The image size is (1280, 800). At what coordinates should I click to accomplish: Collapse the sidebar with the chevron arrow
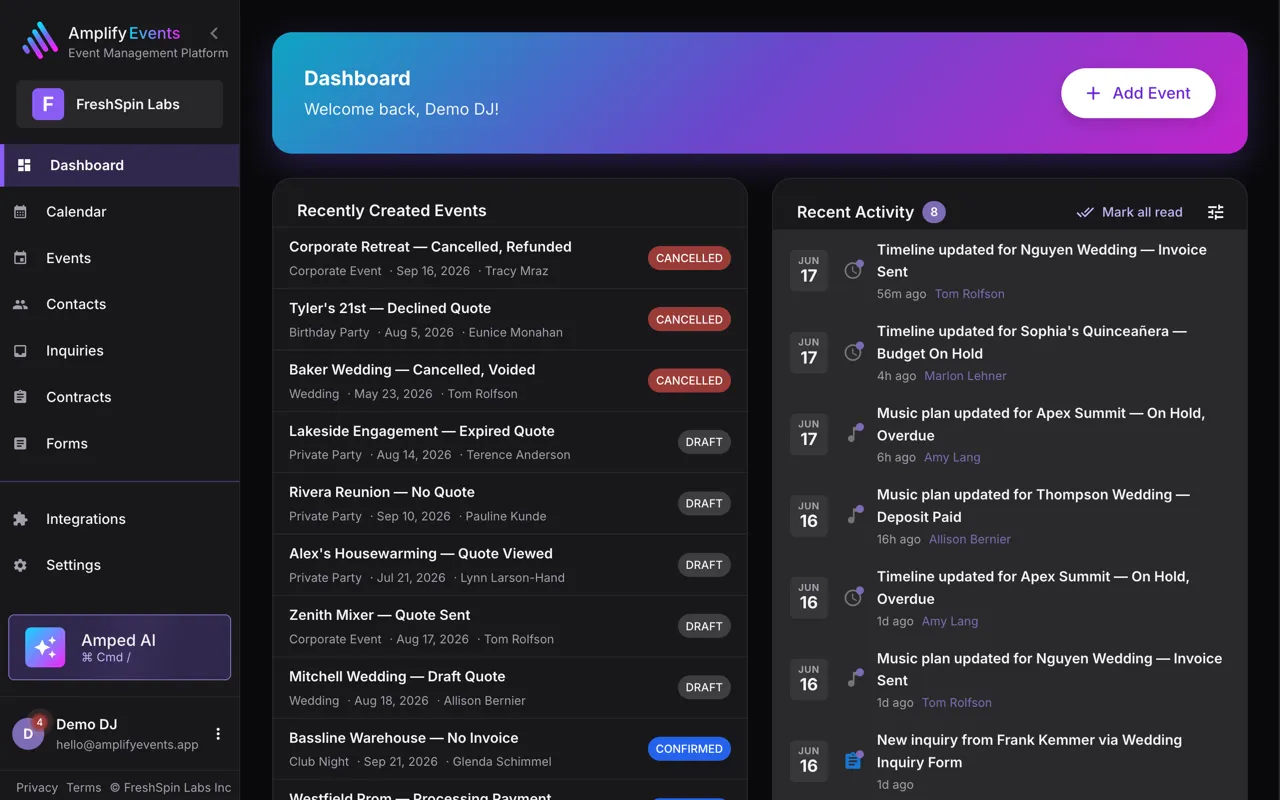click(x=214, y=33)
